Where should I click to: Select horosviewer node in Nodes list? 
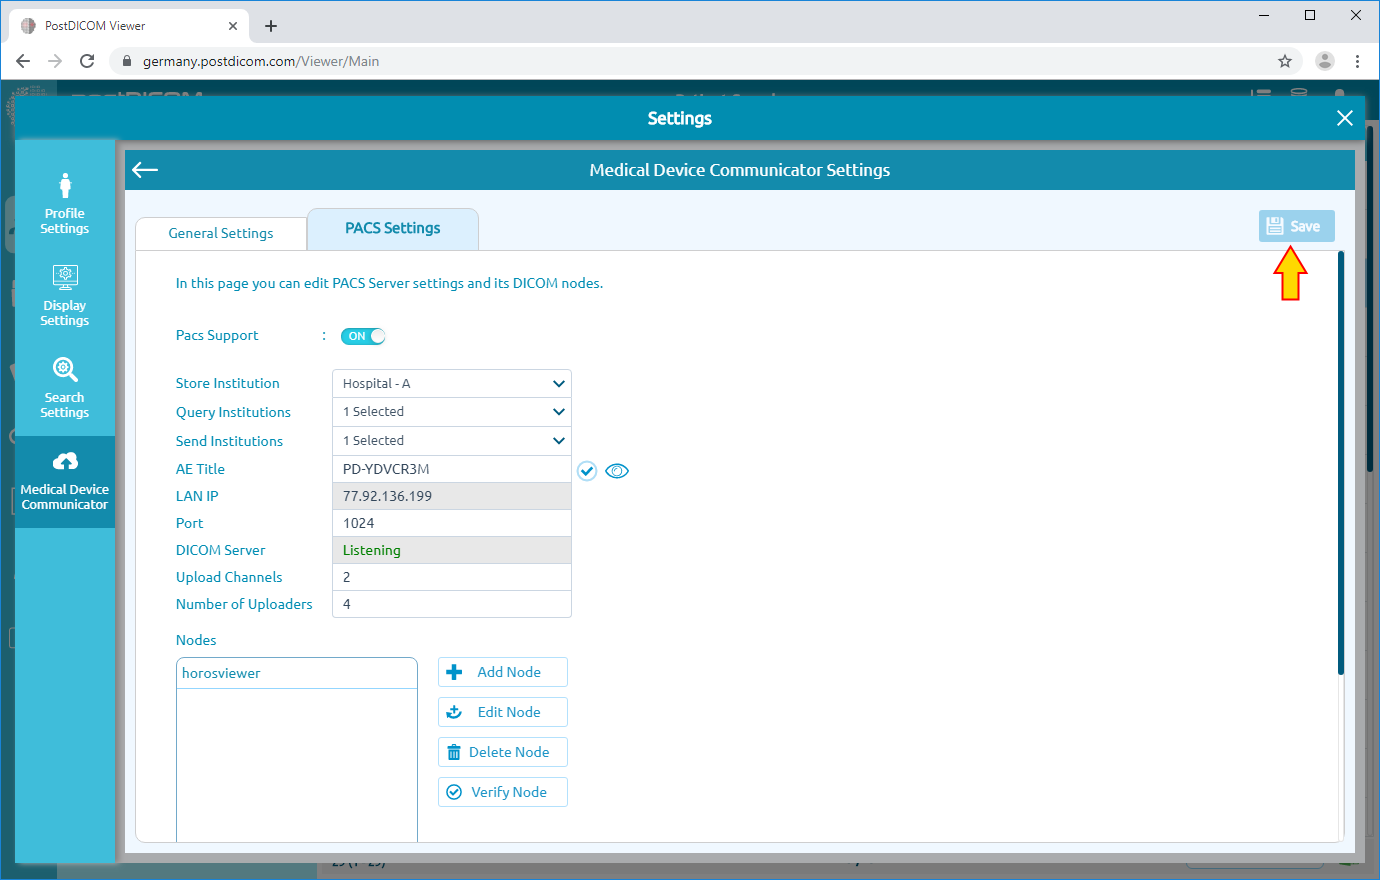click(297, 673)
